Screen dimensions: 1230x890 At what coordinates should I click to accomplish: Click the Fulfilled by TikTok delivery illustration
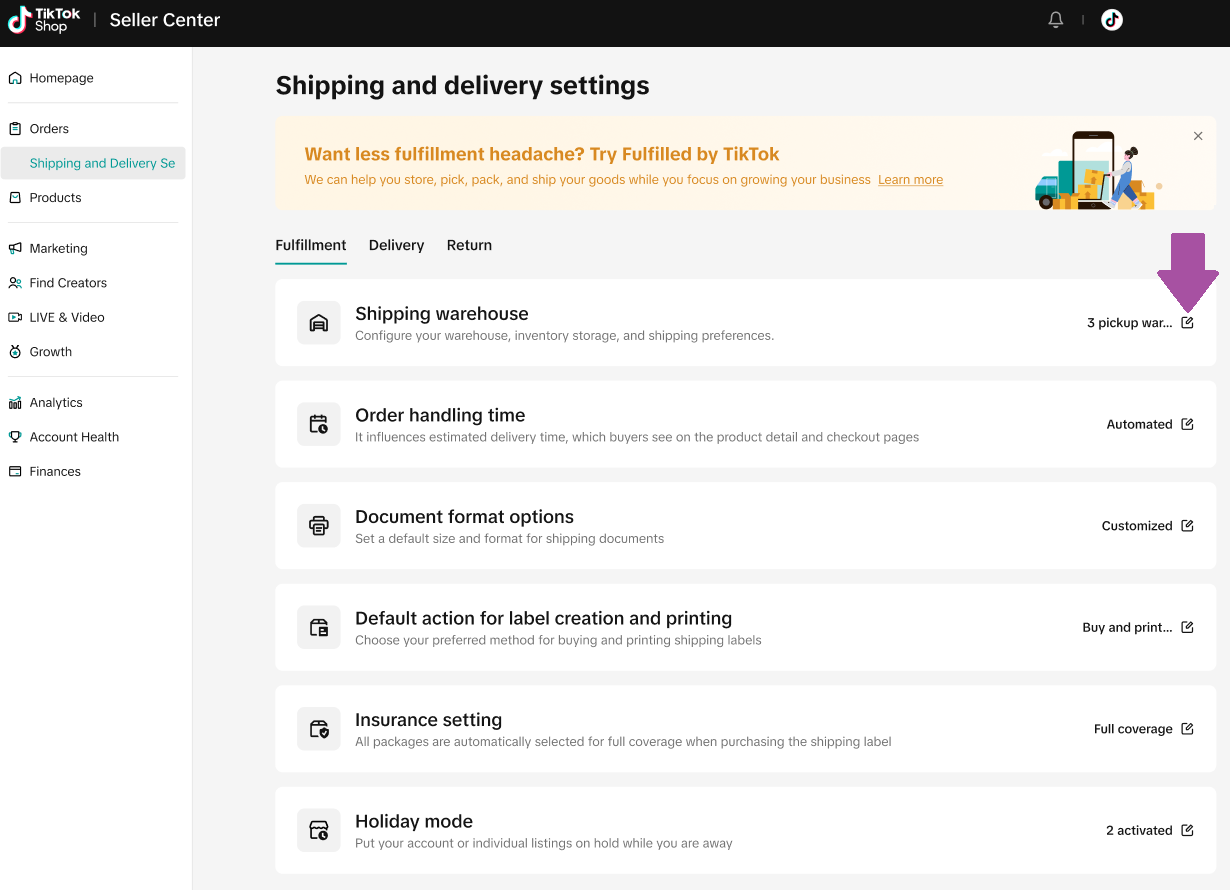1096,171
